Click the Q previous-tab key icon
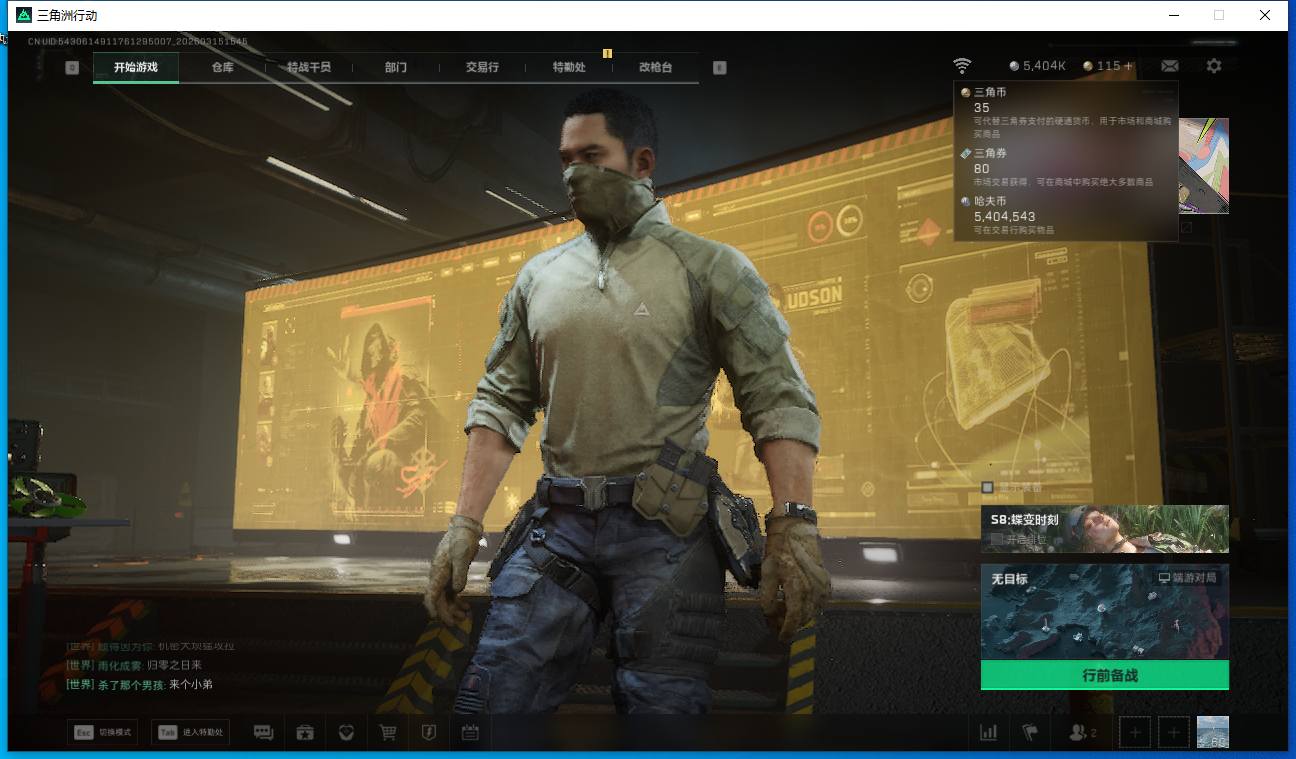Image resolution: width=1296 pixels, height=759 pixels. click(x=72, y=67)
